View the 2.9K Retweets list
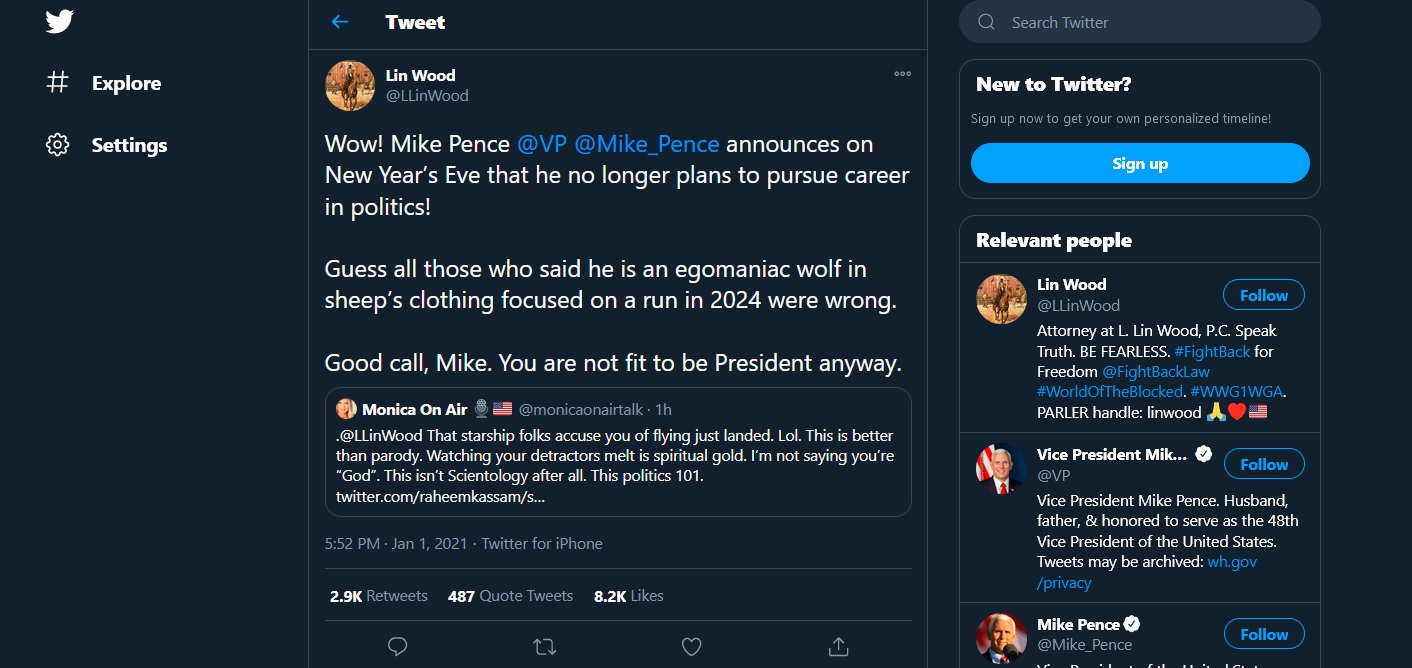The width and height of the screenshot is (1412, 668). coord(379,596)
